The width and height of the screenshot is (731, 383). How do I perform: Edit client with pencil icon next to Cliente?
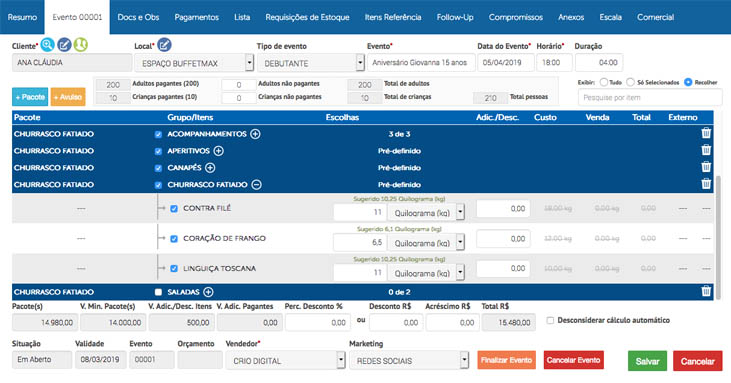pos(64,45)
